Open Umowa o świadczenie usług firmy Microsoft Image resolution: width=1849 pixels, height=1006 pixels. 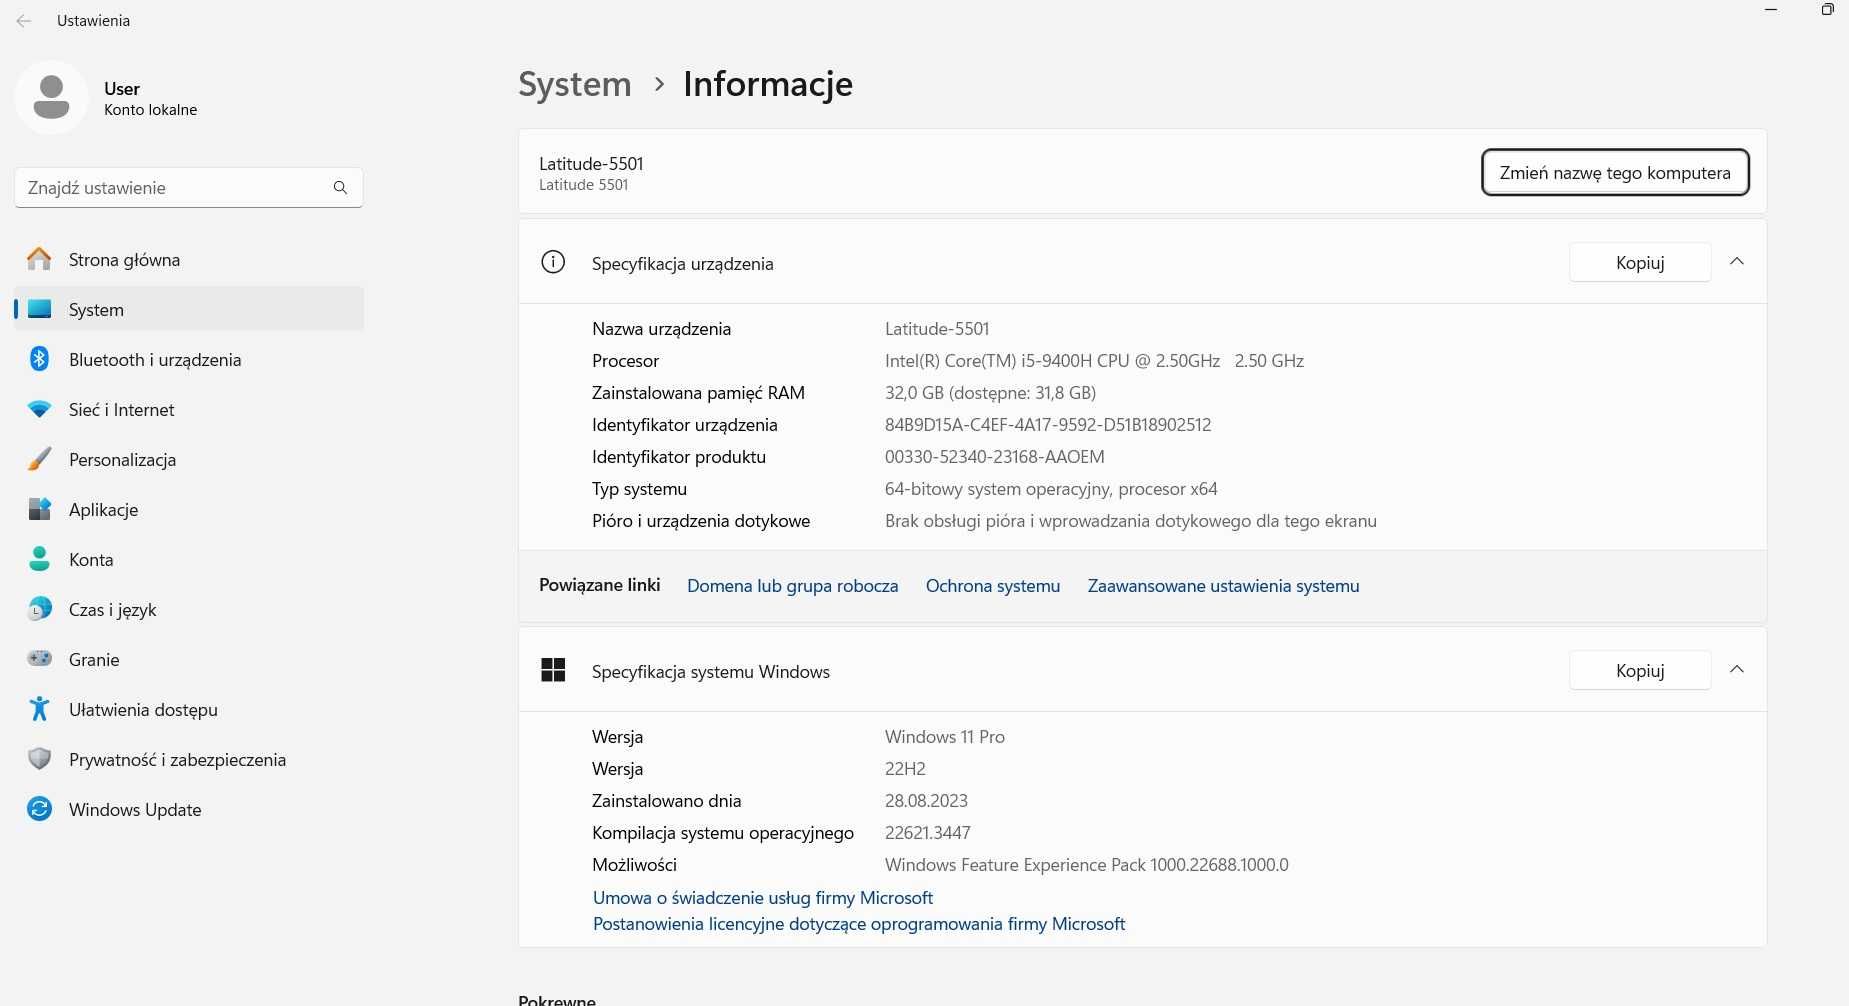(763, 897)
